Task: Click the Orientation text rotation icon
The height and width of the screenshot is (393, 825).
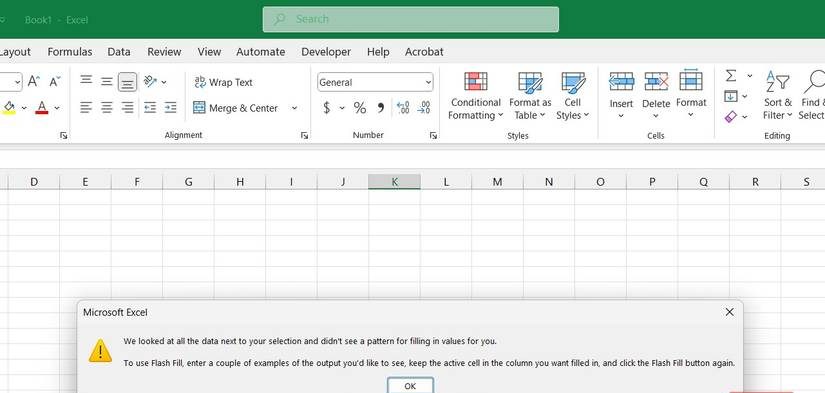Action: point(150,82)
